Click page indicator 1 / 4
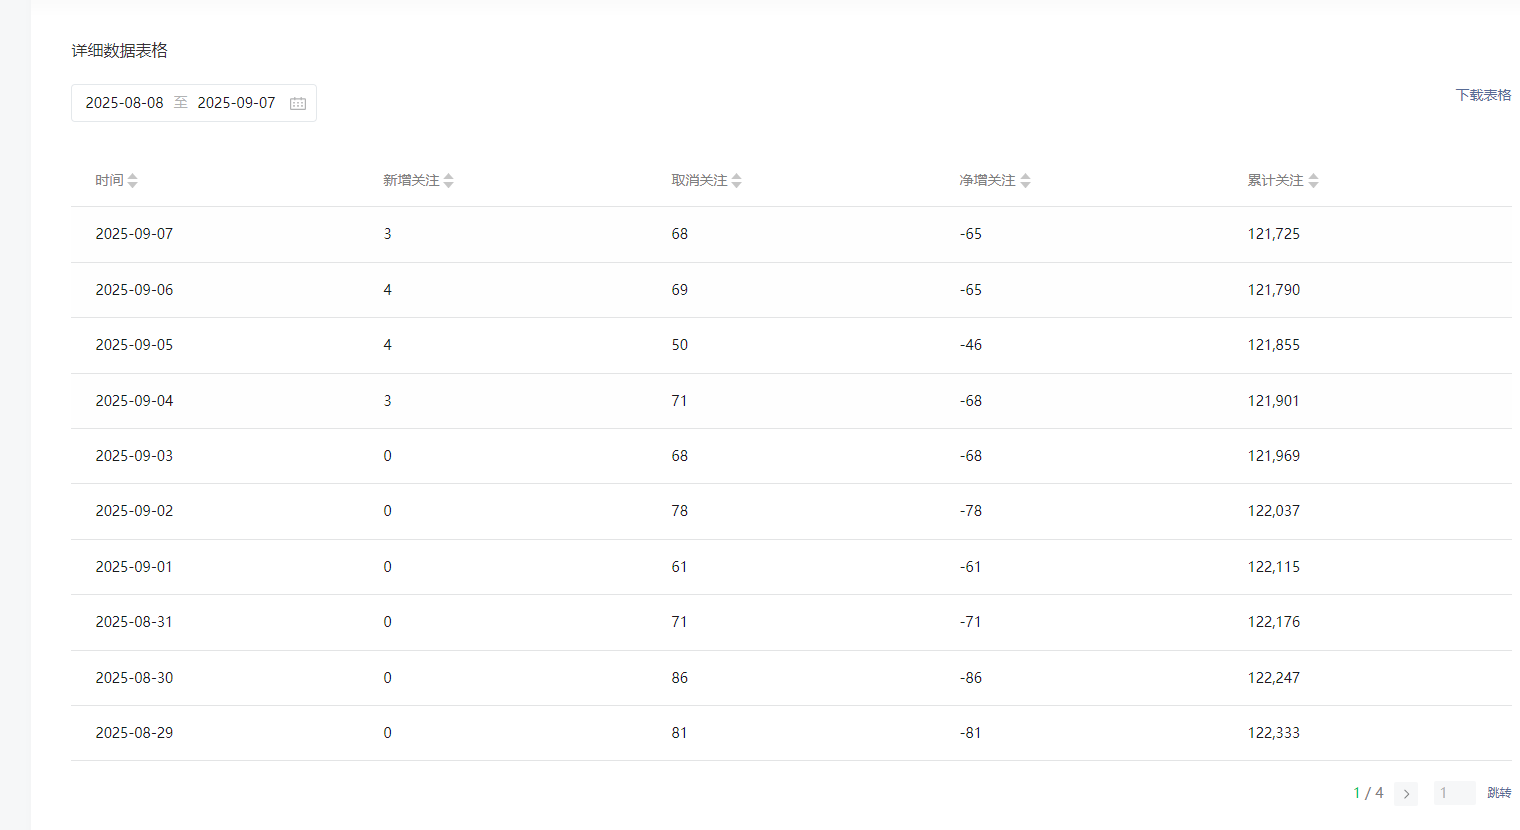 (x=1368, y=793)
